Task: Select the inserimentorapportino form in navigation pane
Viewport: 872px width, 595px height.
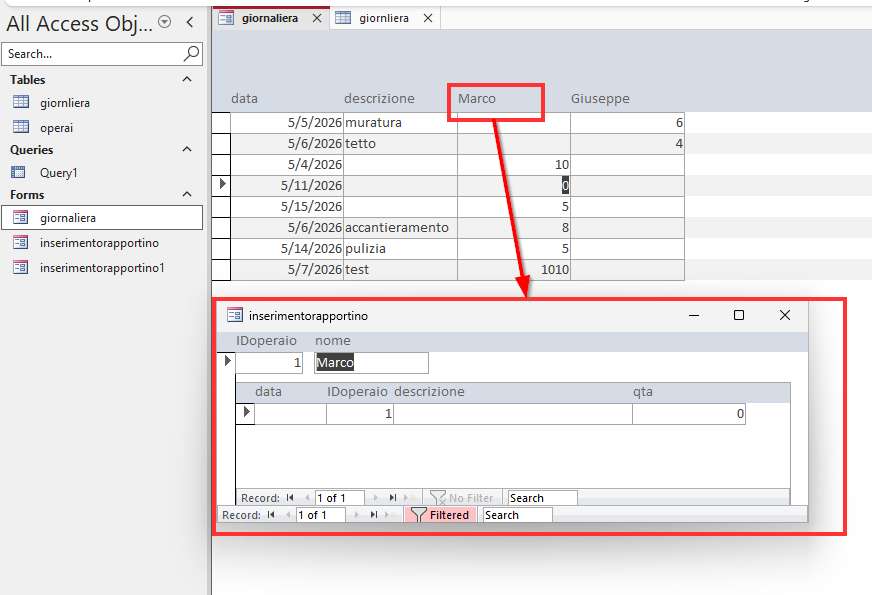Action: point(99,243)
